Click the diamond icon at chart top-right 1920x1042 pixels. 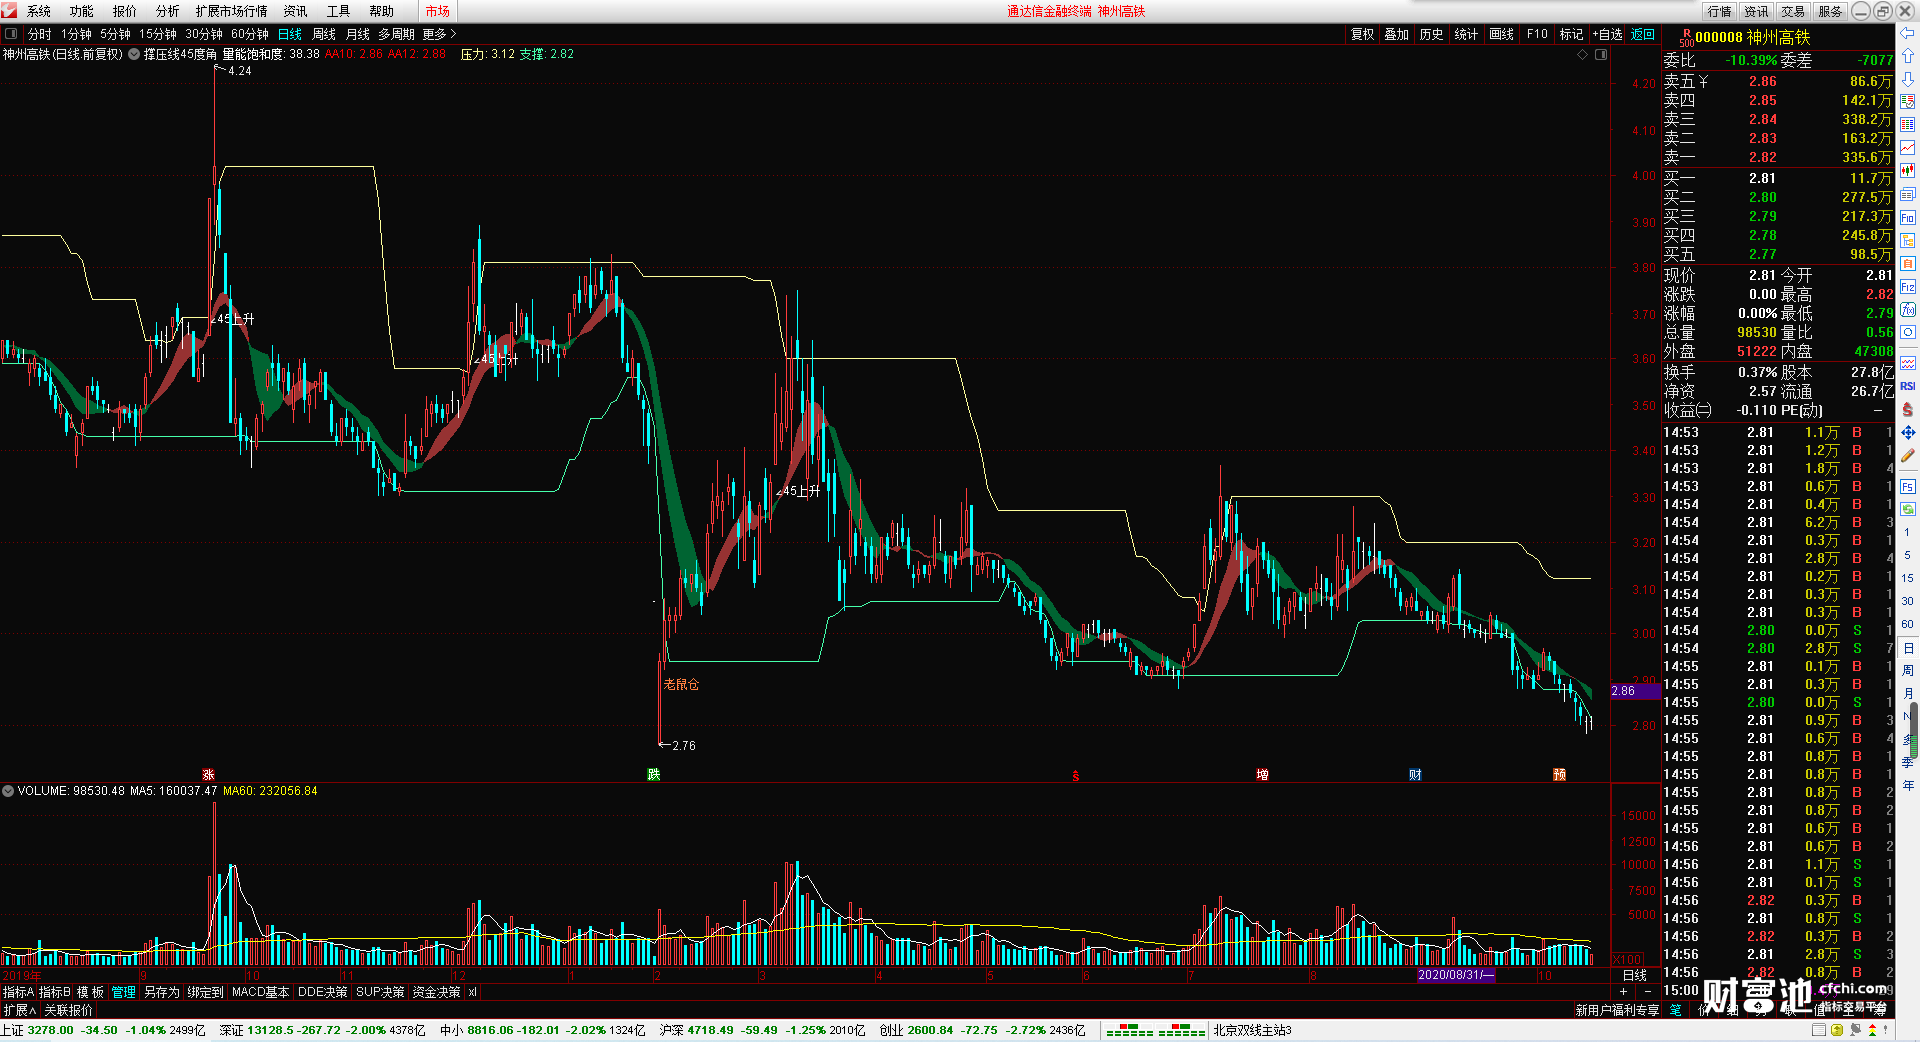point(1582,55)
